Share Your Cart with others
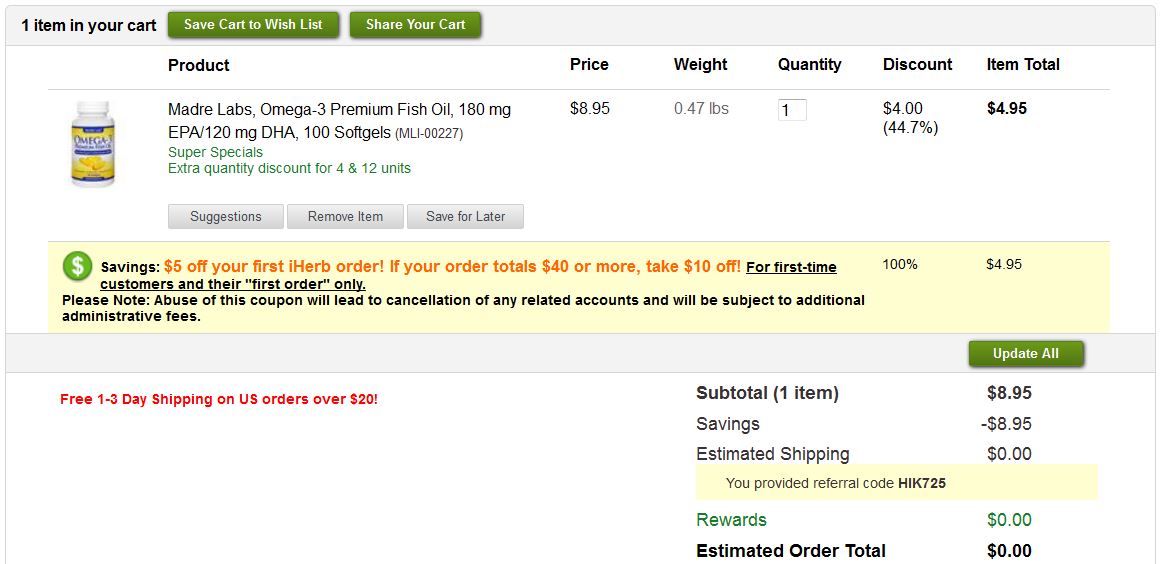1160x564 pixels. coord(415,24)
